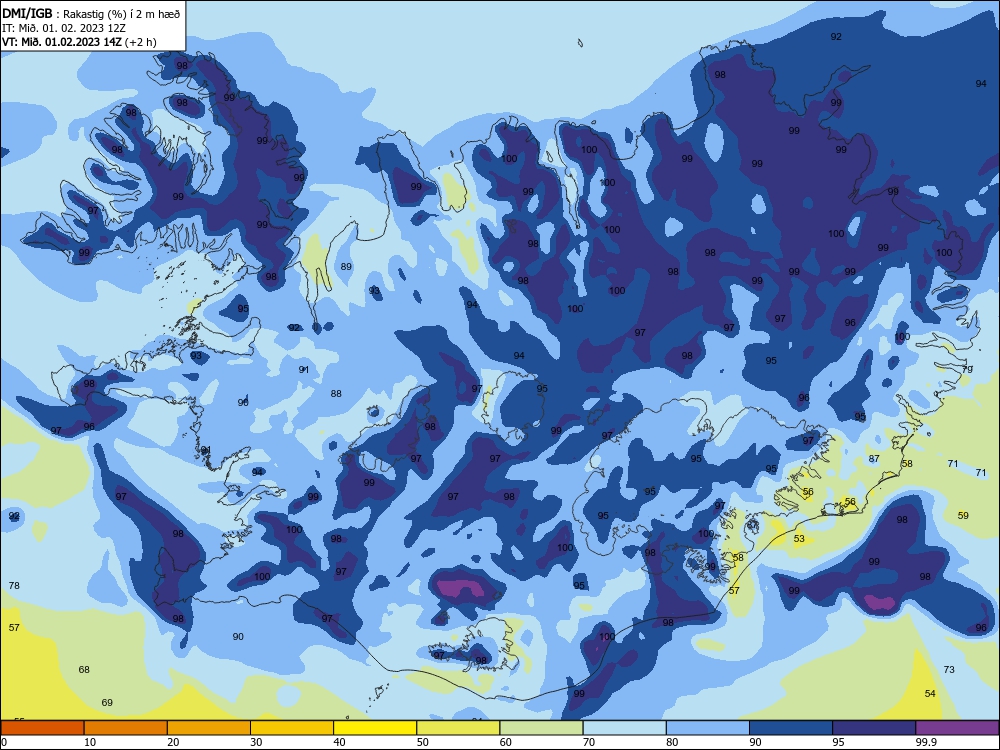Click the humidity value '73' on the map
This screenshot has width=1000, height=750.
(x=949, y=670)
